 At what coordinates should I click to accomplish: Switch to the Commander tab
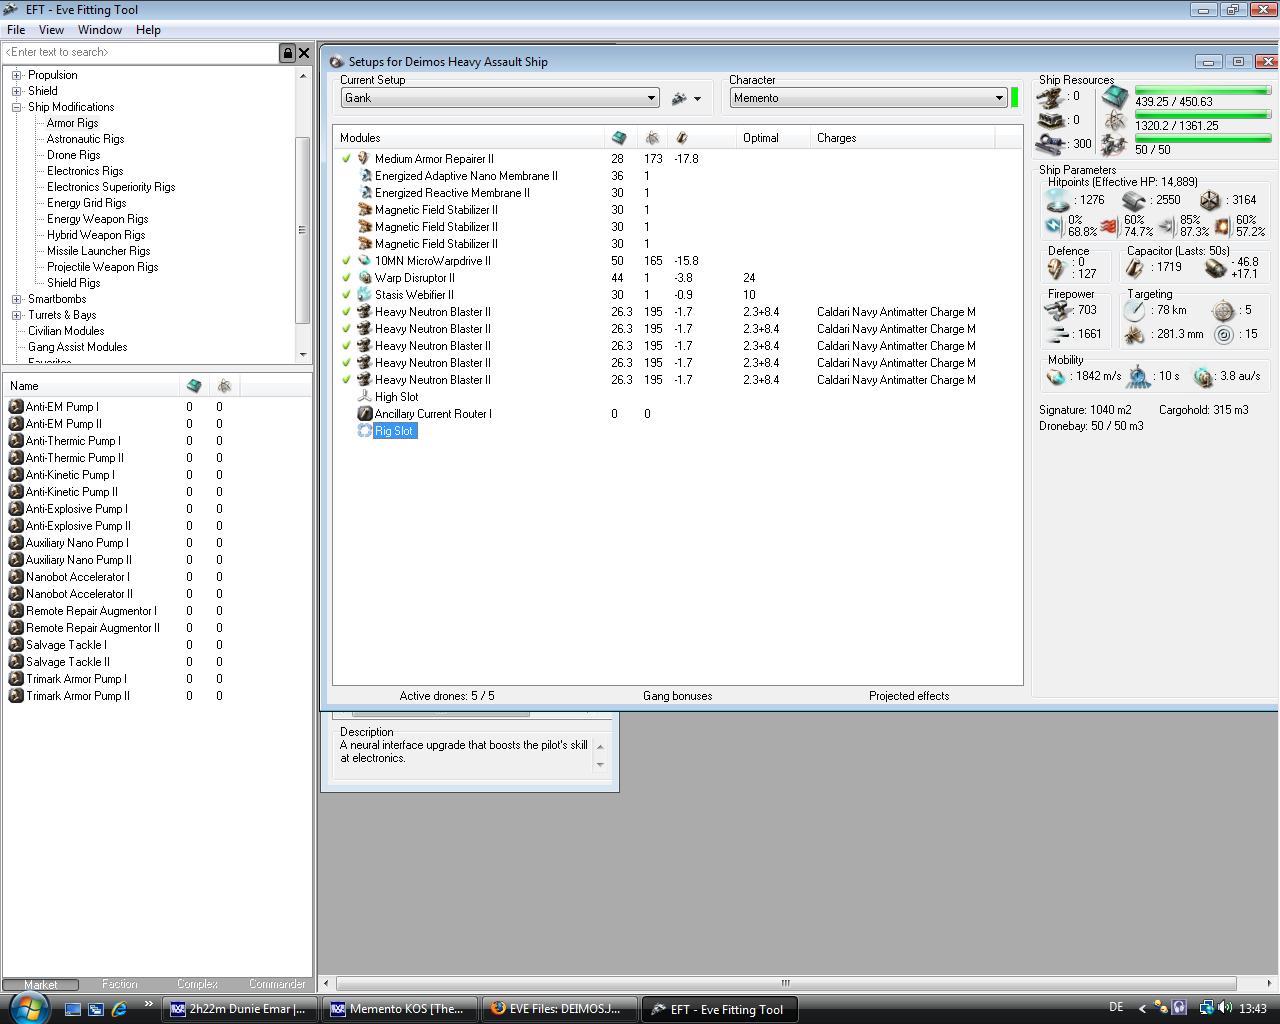click(276, 984)
